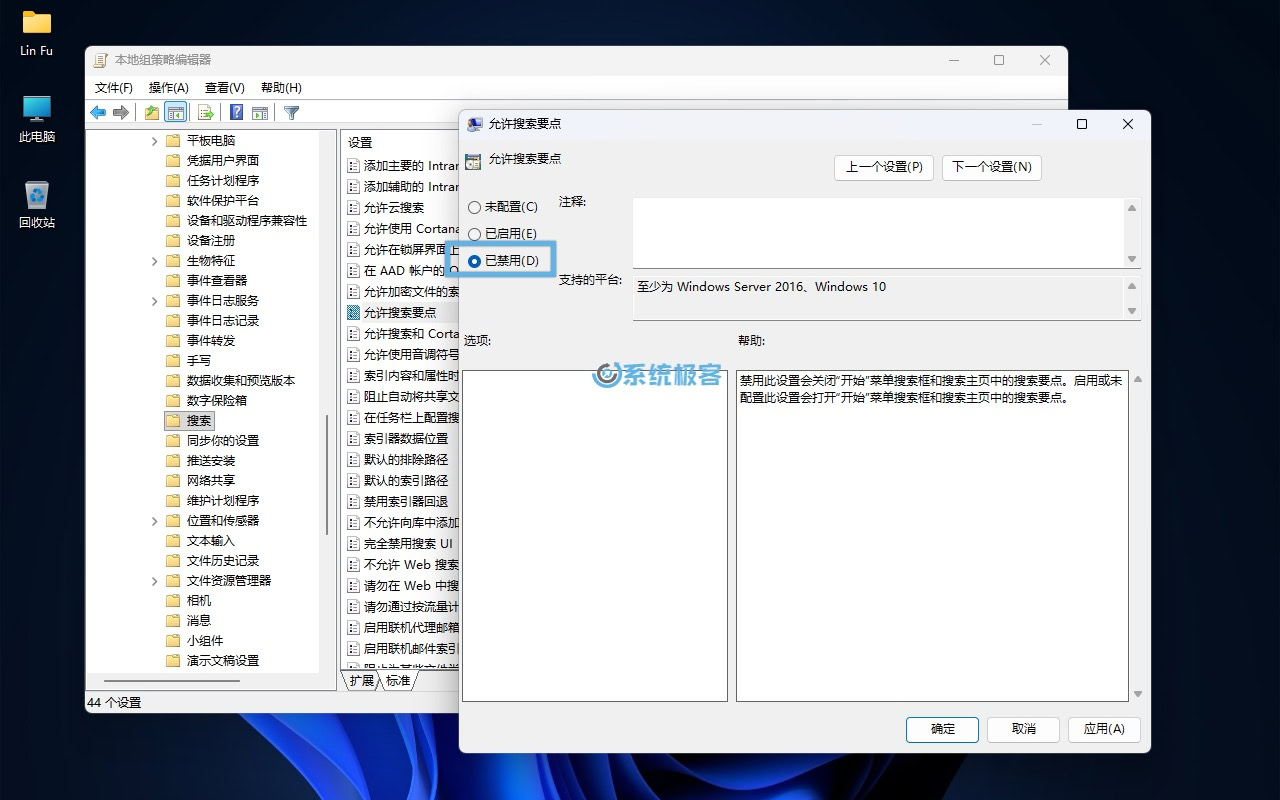
Task: Select the 已启用 radio button
Action: (473, 233)
